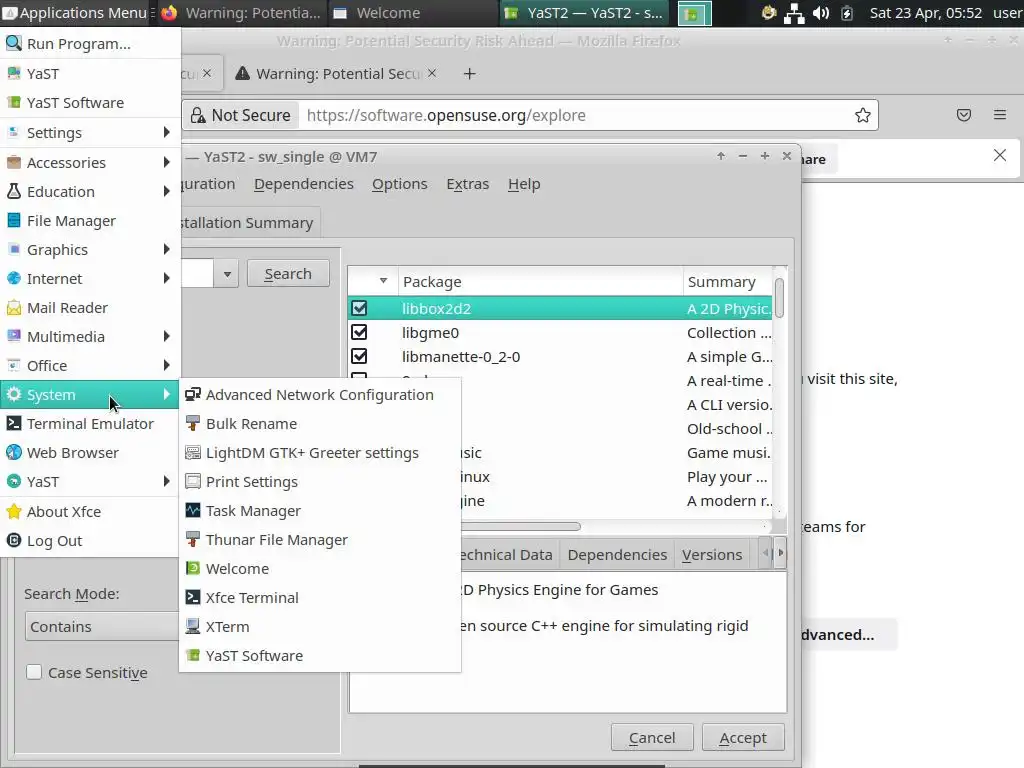The width and height of the screenshot is (1024, 768).
Task: Sort by the Package column header
Action: tap(540, 281)
